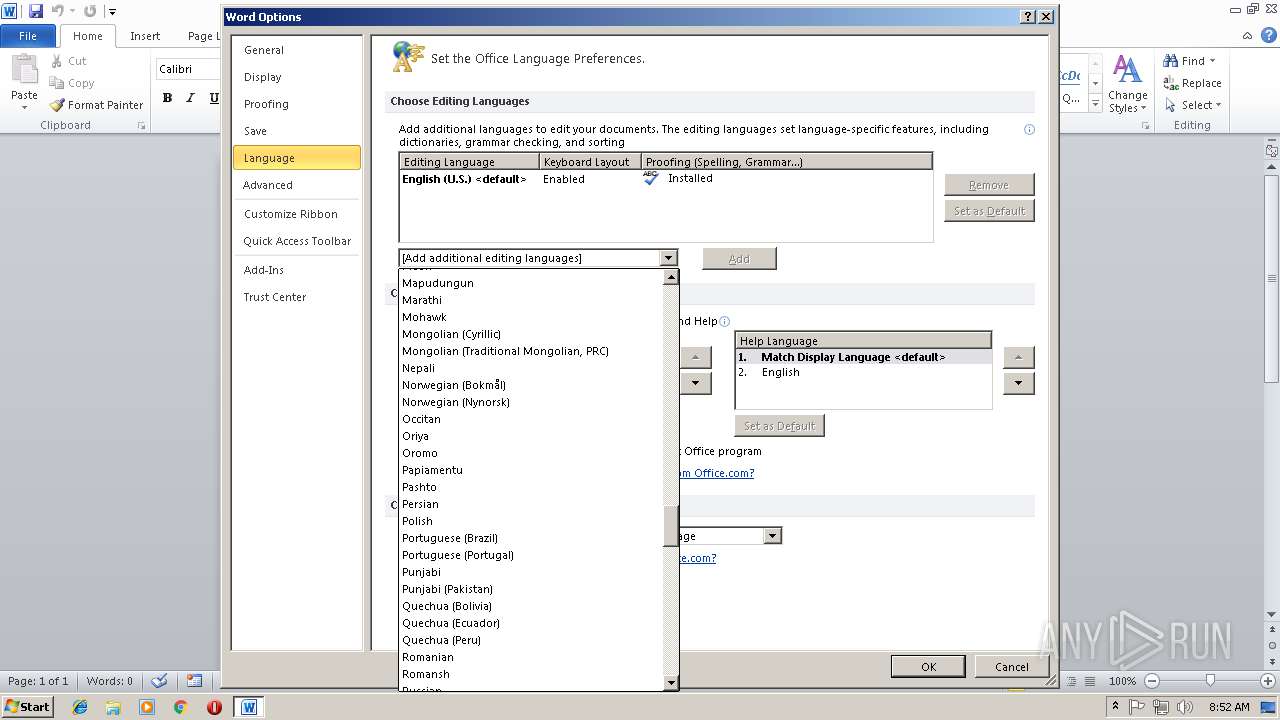Click the Change Styles icon

1127,70
